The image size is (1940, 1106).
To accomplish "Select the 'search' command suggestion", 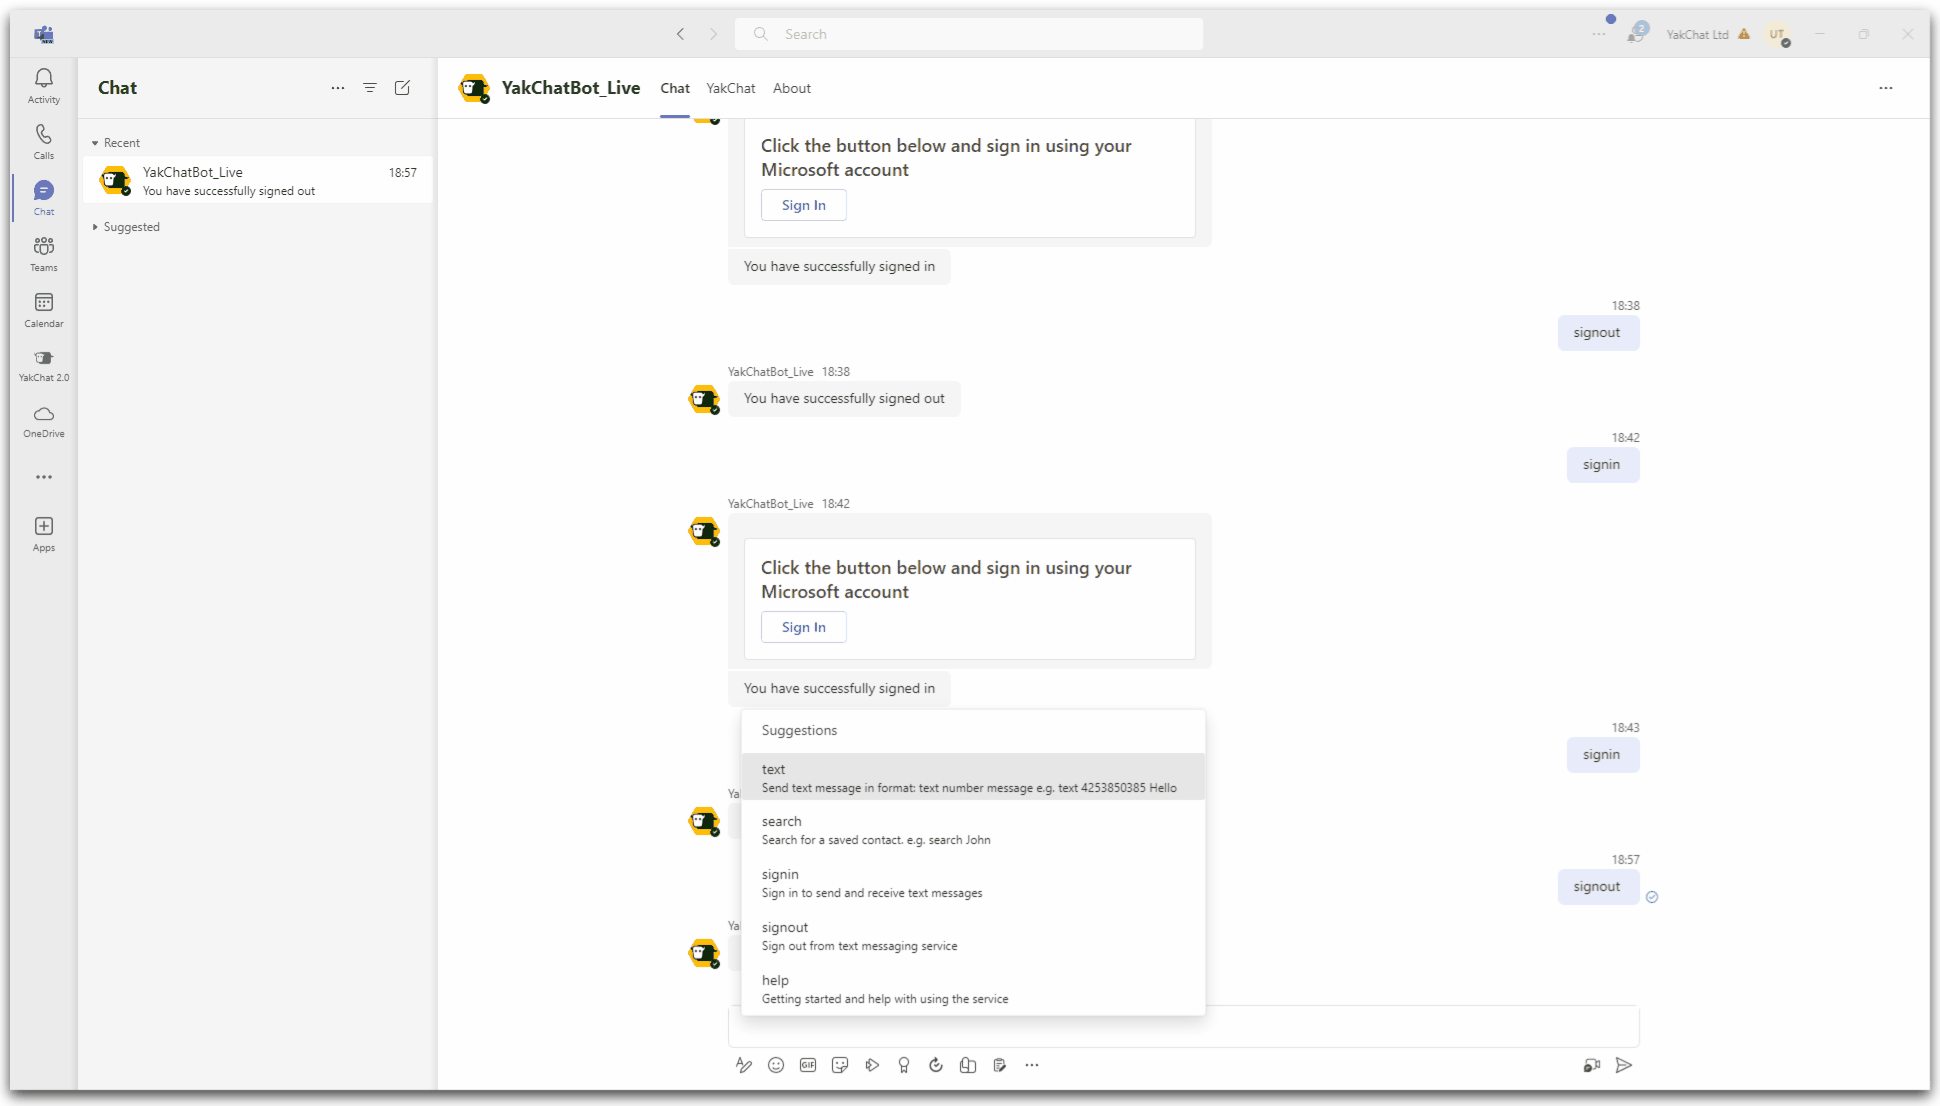I will 973,830.
